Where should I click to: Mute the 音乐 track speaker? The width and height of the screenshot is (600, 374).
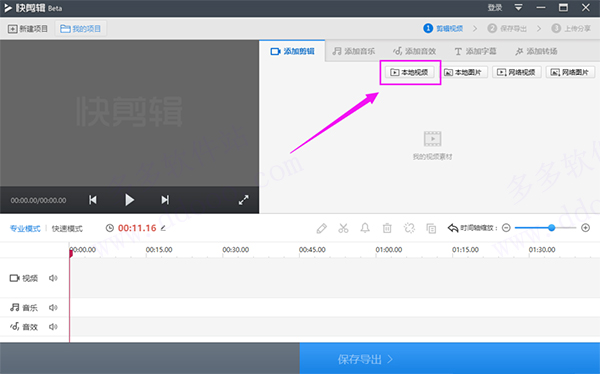click(53, 307)
